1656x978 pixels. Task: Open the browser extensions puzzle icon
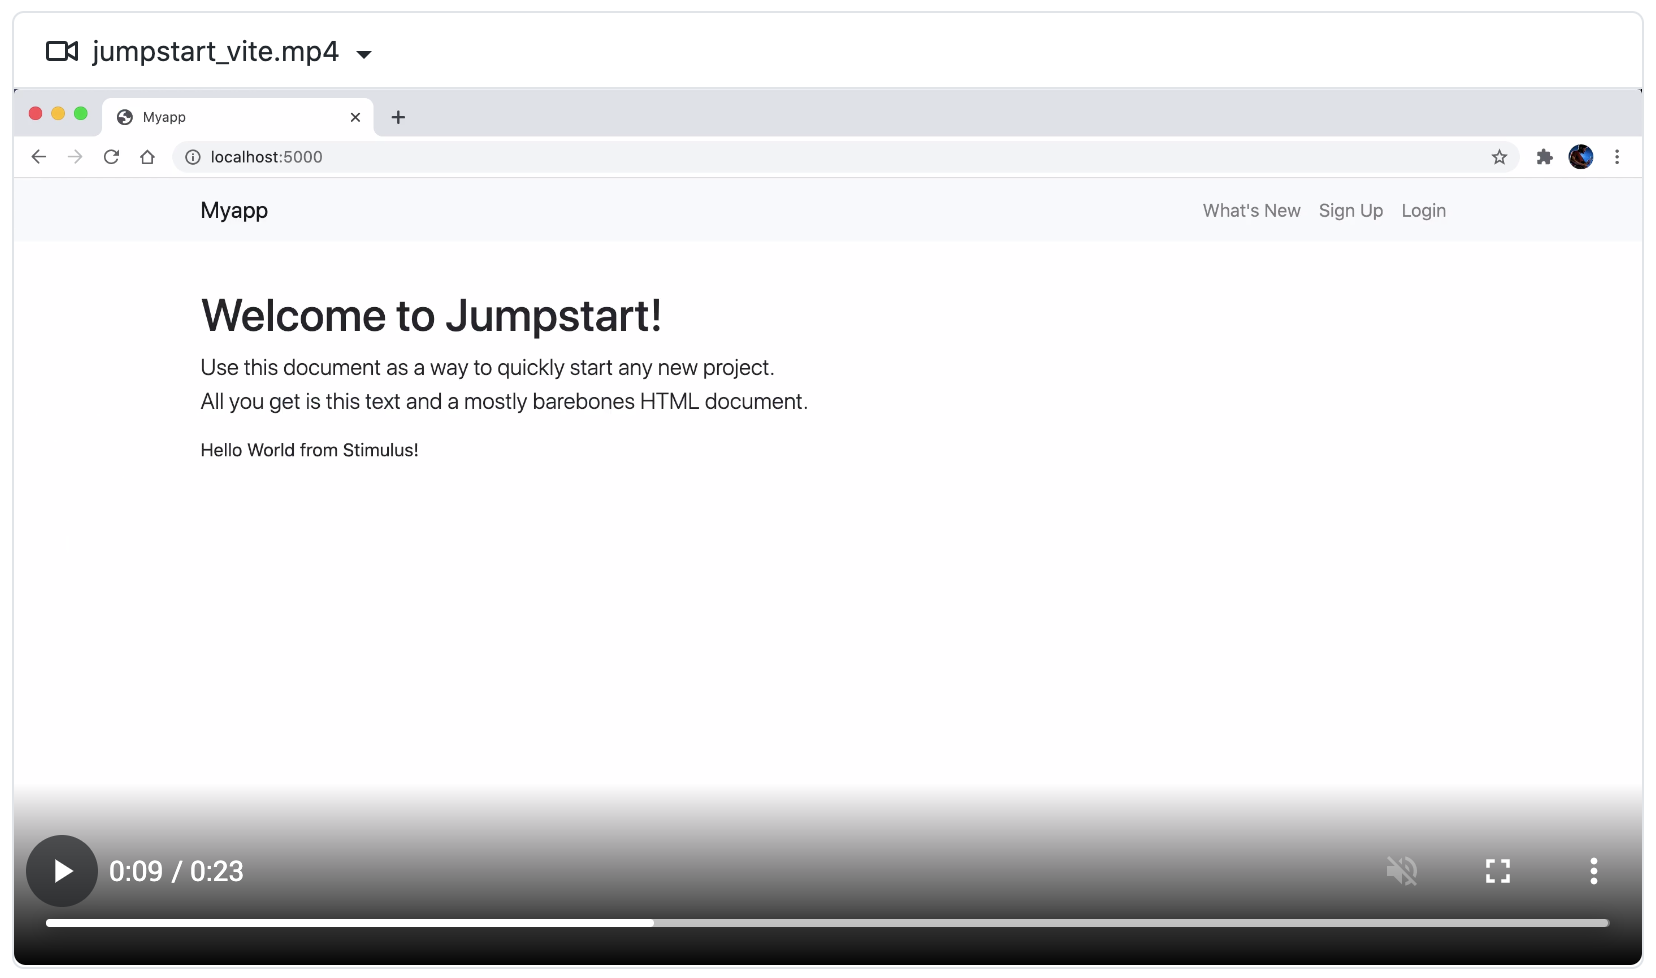[x=1544, y=157]
